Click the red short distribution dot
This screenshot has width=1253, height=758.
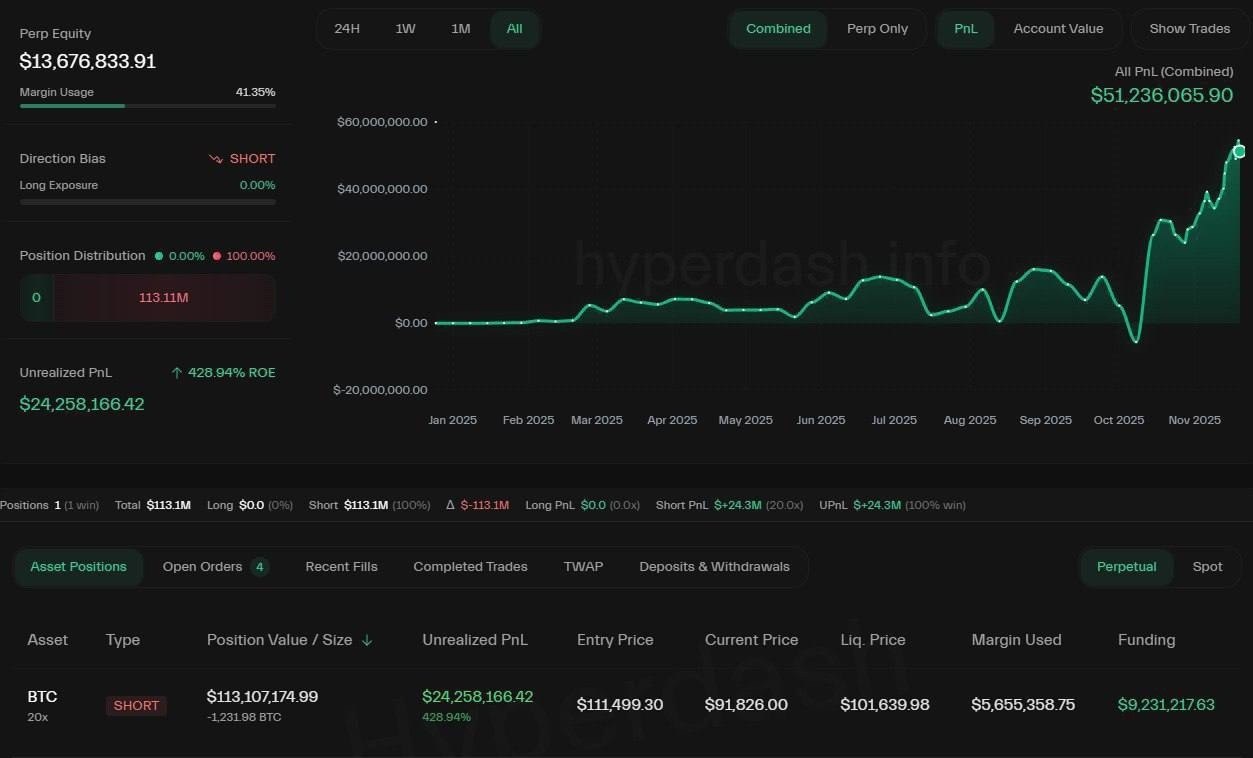point(216,256)
